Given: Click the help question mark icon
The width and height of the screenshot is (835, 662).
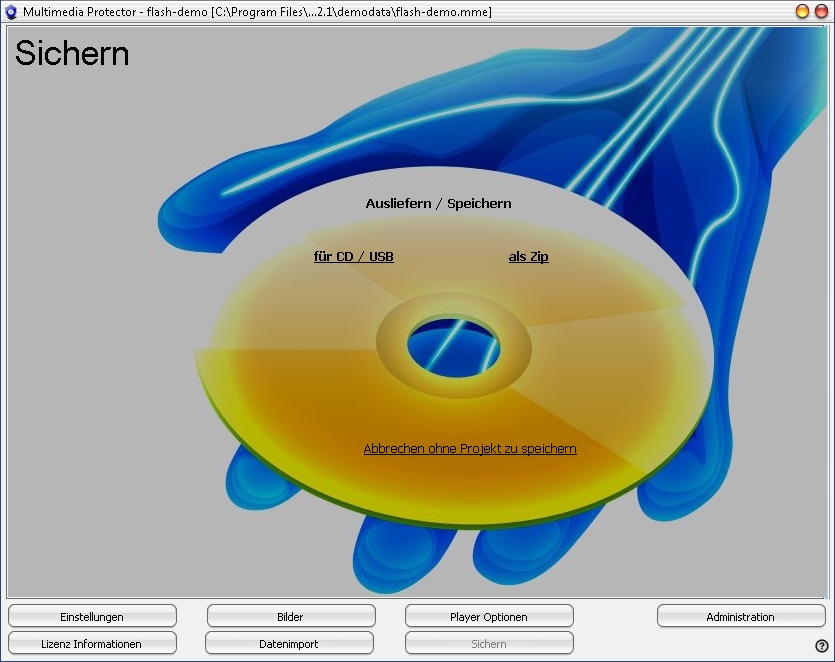Looking at the screenshot, I should click(x=822, y=646).
